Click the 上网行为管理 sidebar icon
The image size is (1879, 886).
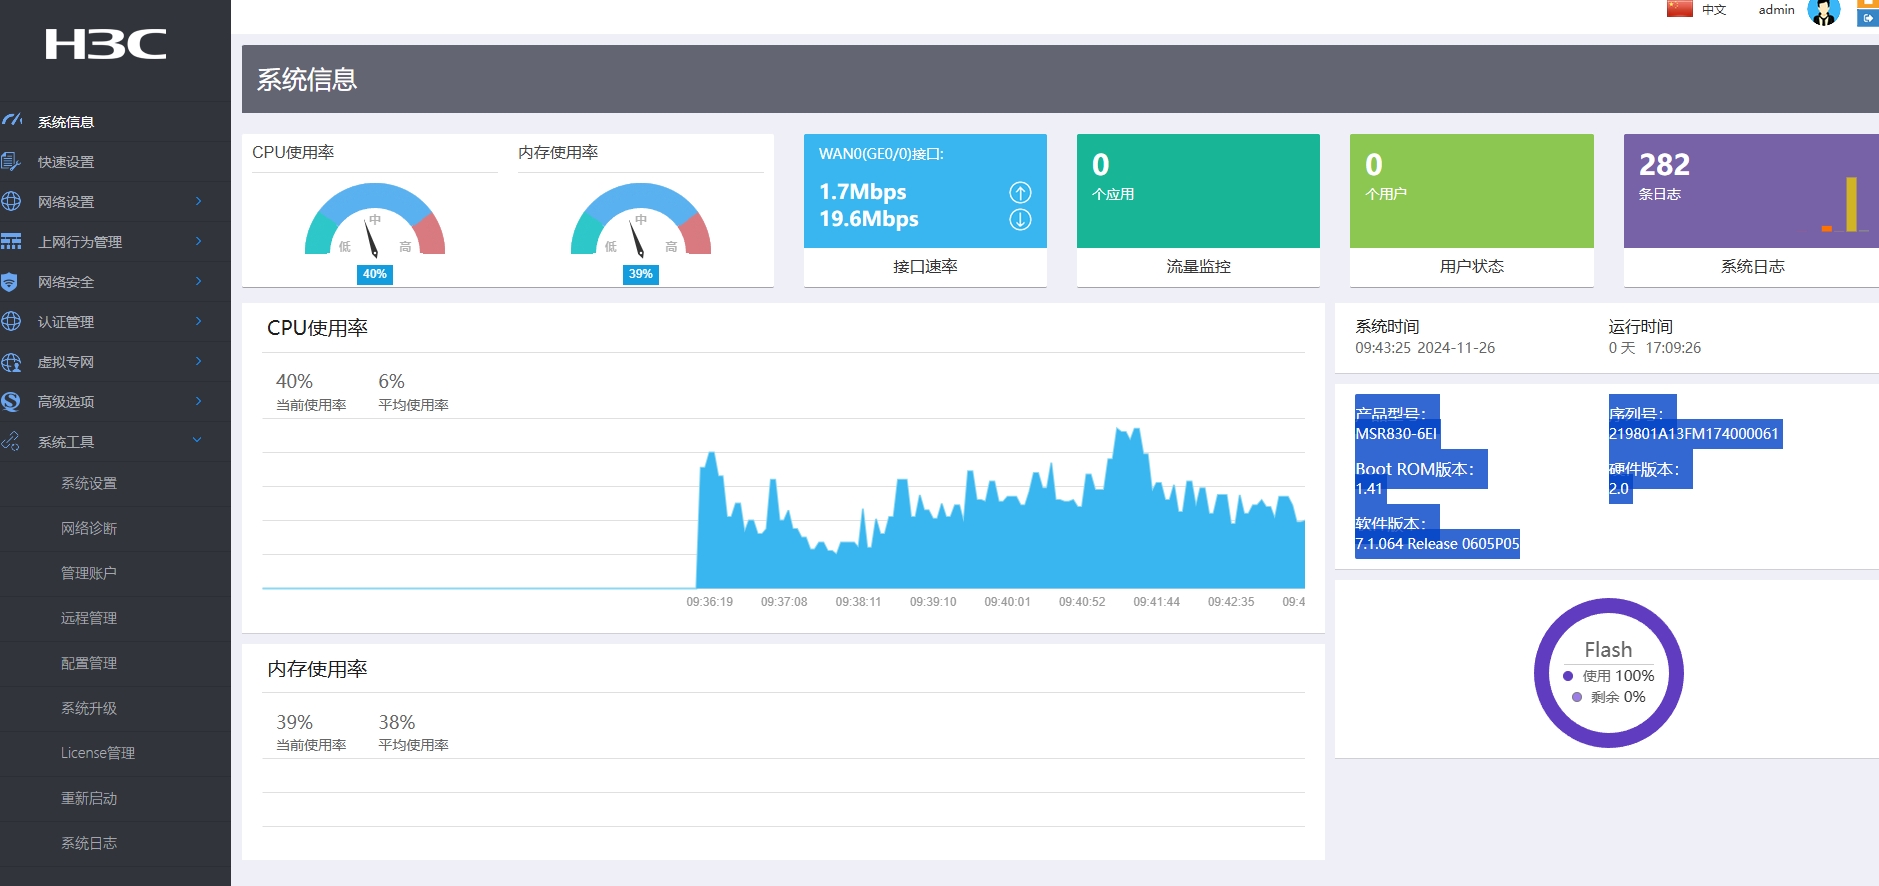click(x=11, y=241)
